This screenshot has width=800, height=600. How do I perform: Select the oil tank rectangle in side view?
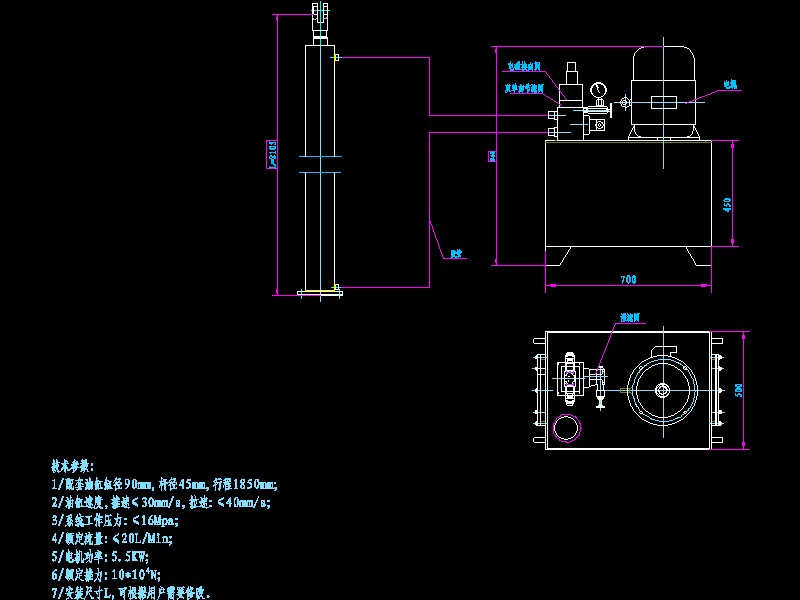pyautogui.click(x=628, y=193)
